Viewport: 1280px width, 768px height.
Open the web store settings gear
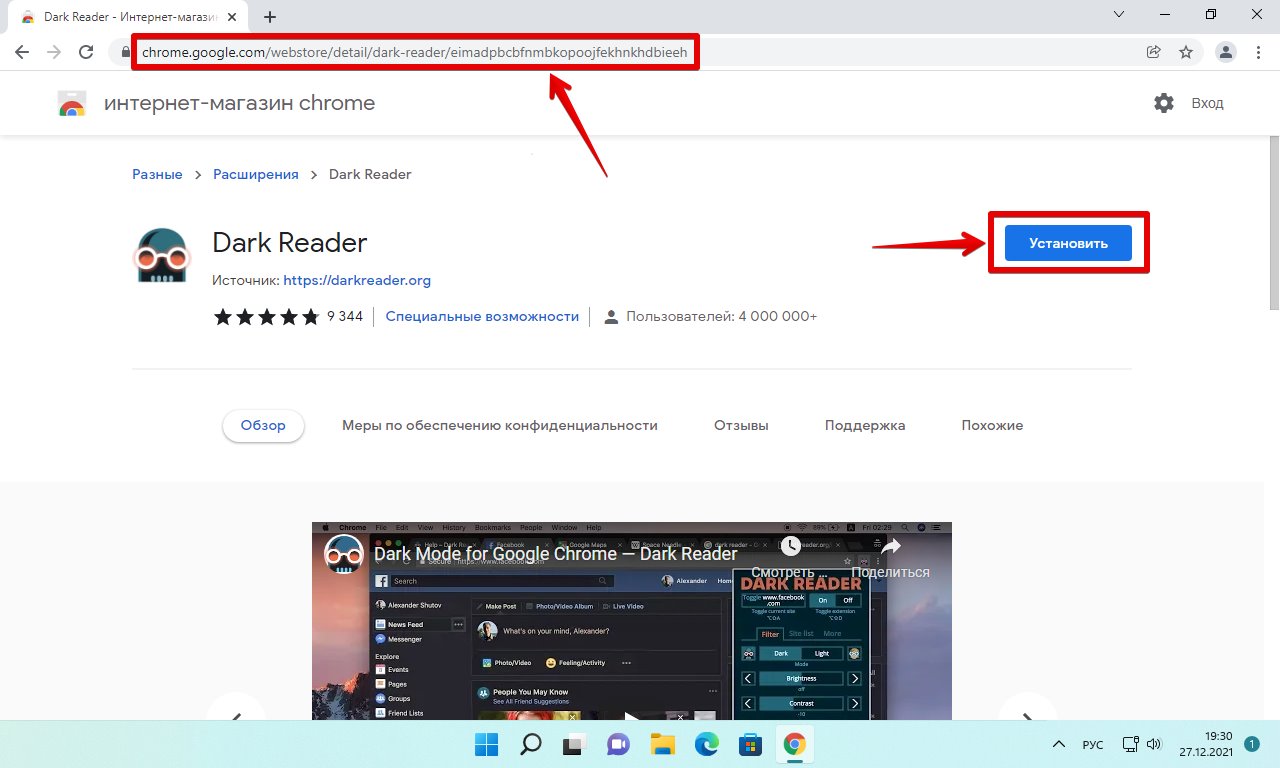[1164, 103]
